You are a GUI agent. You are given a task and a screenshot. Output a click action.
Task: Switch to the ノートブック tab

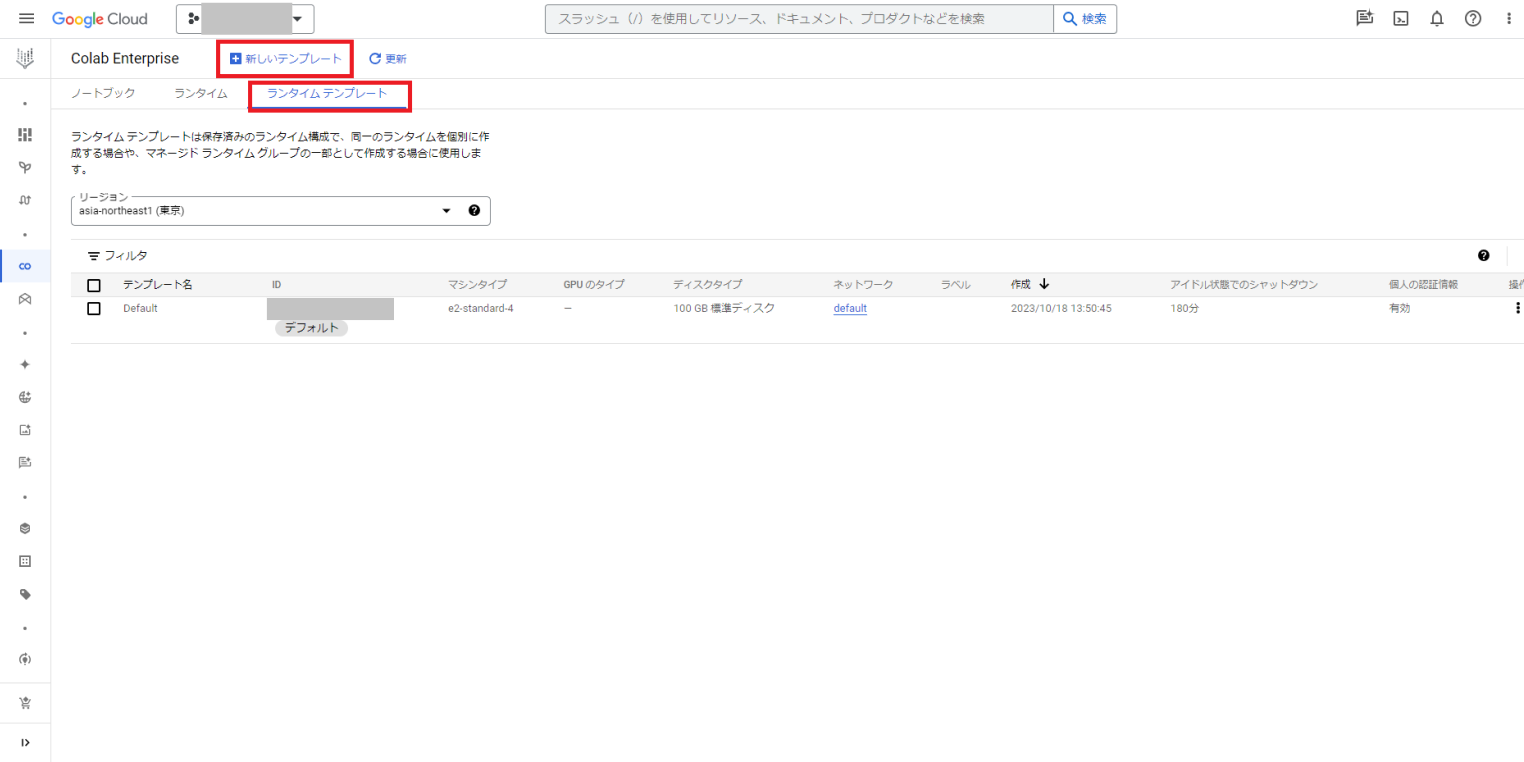pos(103,93)
